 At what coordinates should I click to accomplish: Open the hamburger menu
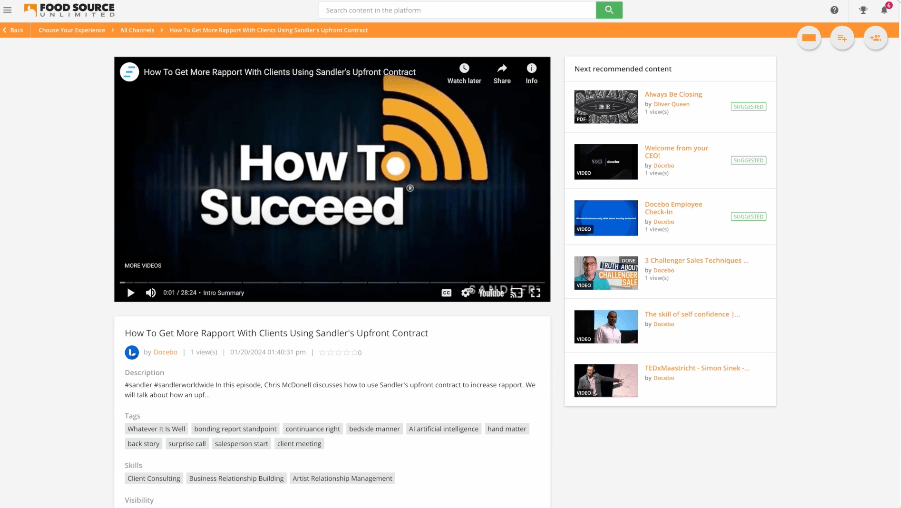pos(8,10)
